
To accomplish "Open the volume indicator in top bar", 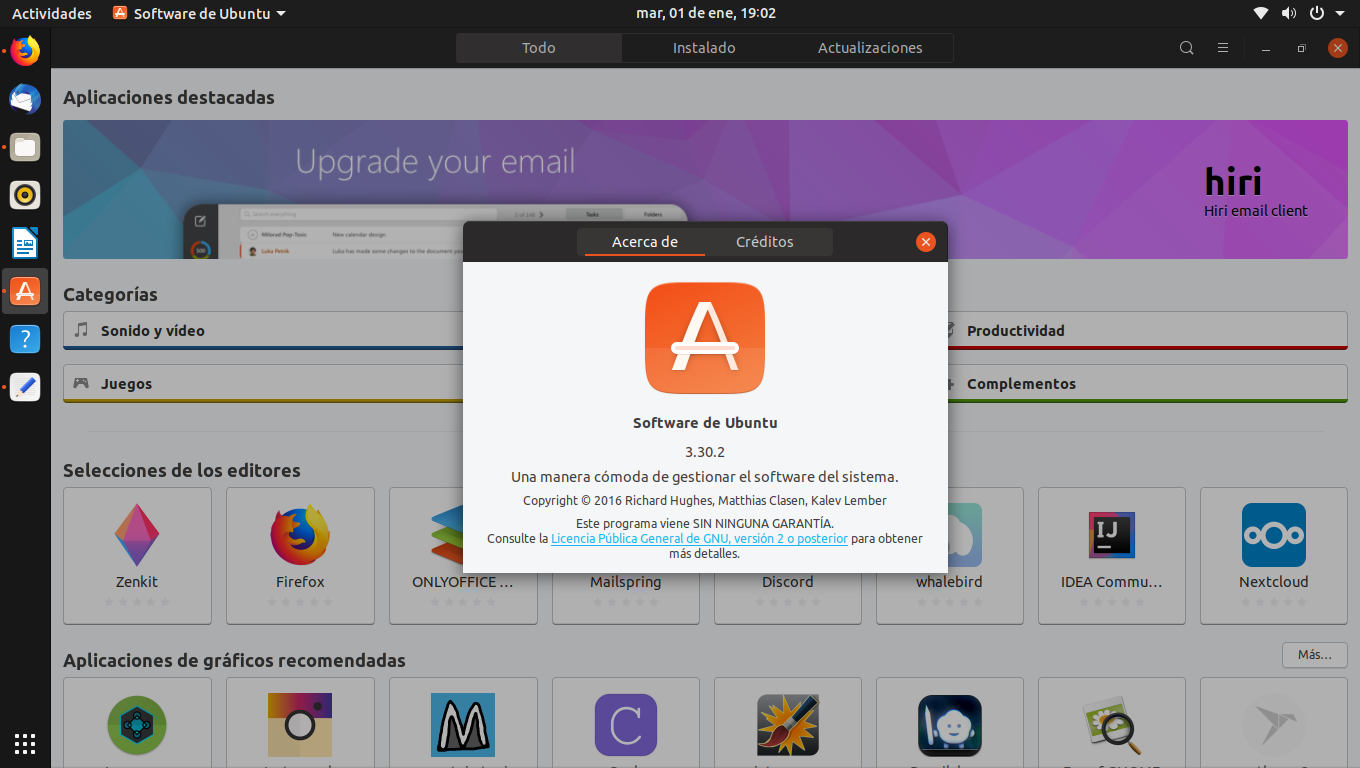I will coord(1288,13).
